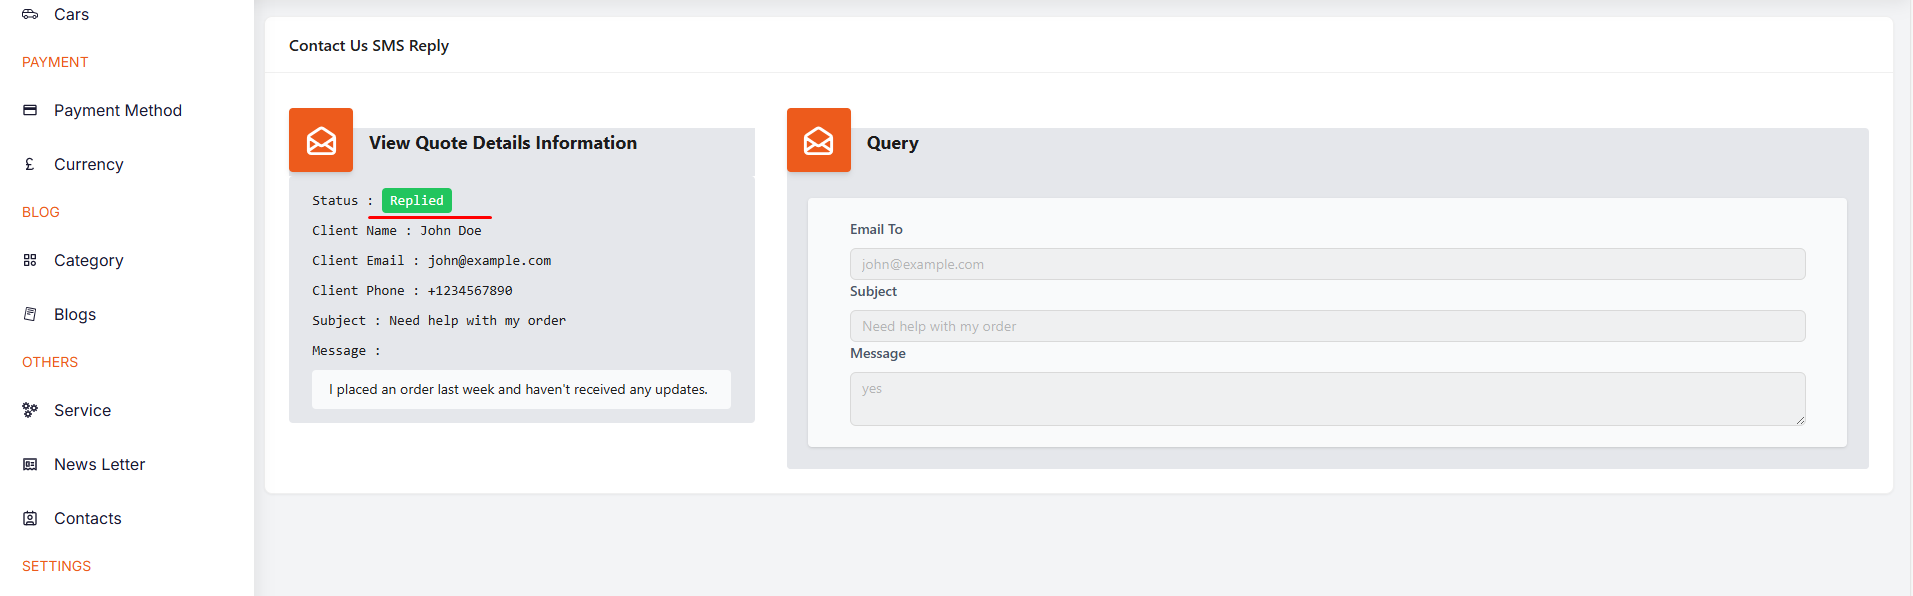
Task: Open the Currency menu item
Action: click(x=88, y=164)
